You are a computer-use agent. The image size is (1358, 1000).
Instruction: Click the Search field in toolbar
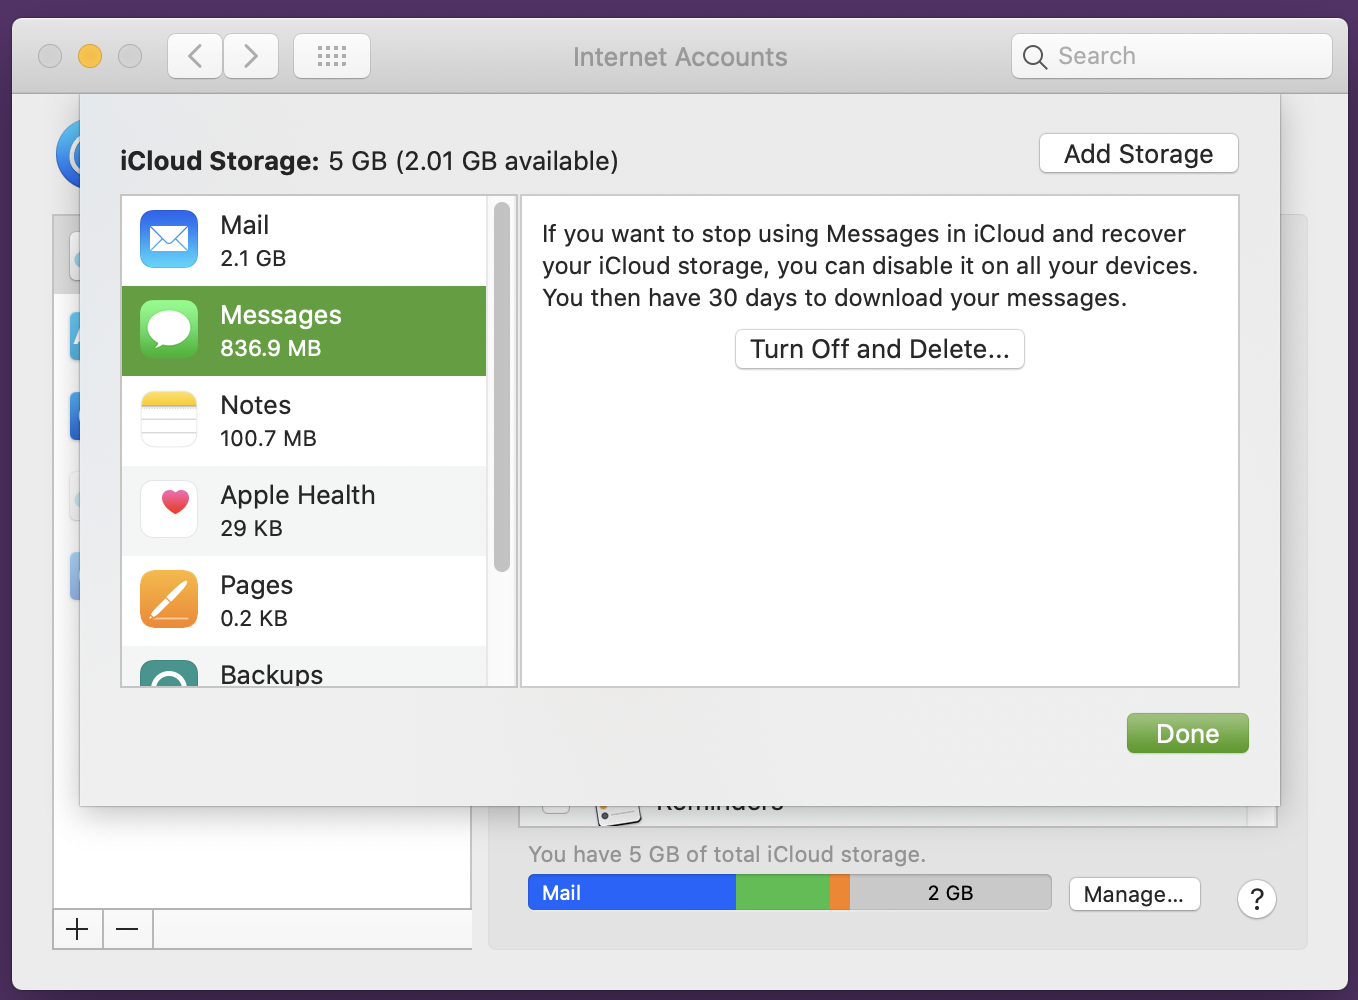pyautogui.click(x=1172, y=56)
